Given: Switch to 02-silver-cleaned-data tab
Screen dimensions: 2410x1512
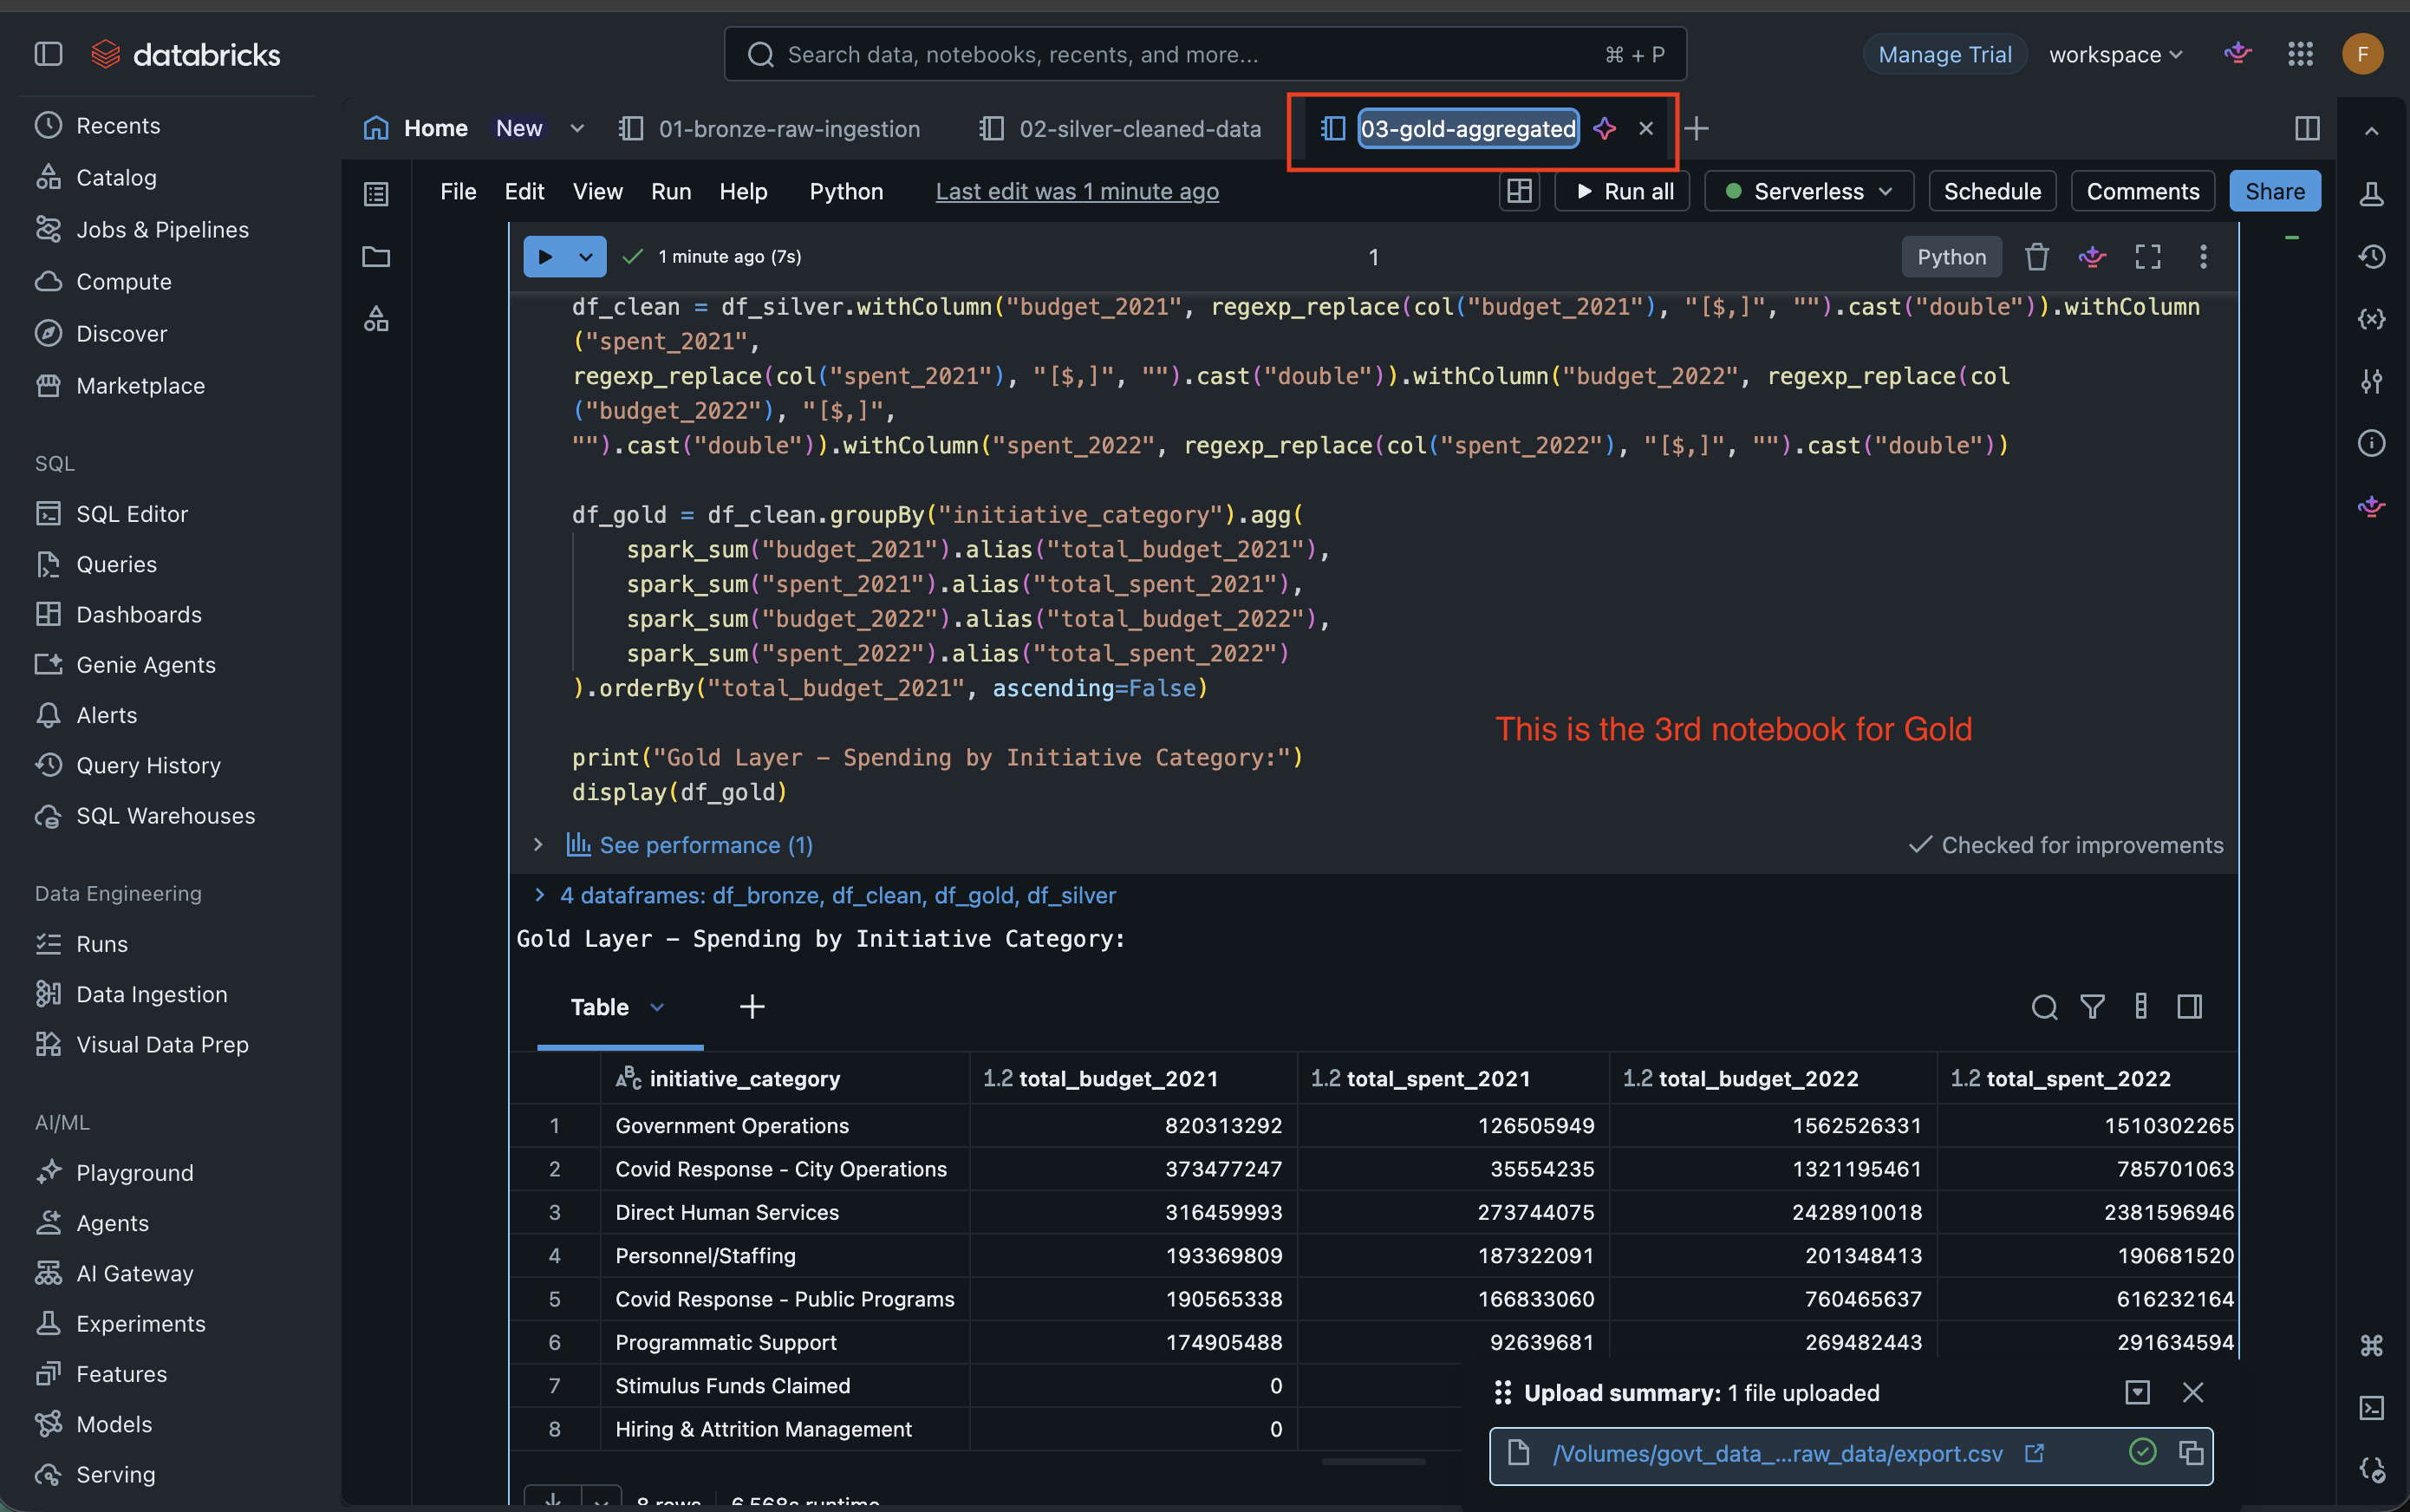Looking at the screenshot, I should [x=1121, y=129].
